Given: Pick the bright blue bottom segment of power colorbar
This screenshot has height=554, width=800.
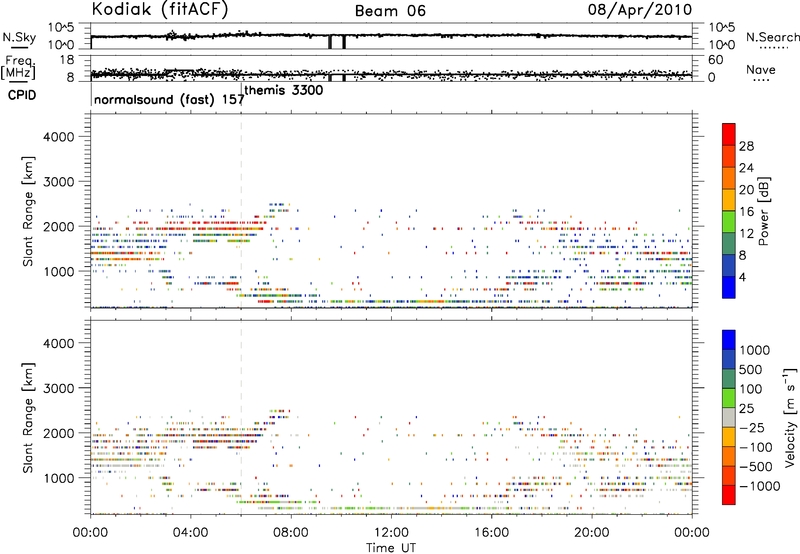Looking at the screenshot, I should pyautogui.click(x=729, y=288).
